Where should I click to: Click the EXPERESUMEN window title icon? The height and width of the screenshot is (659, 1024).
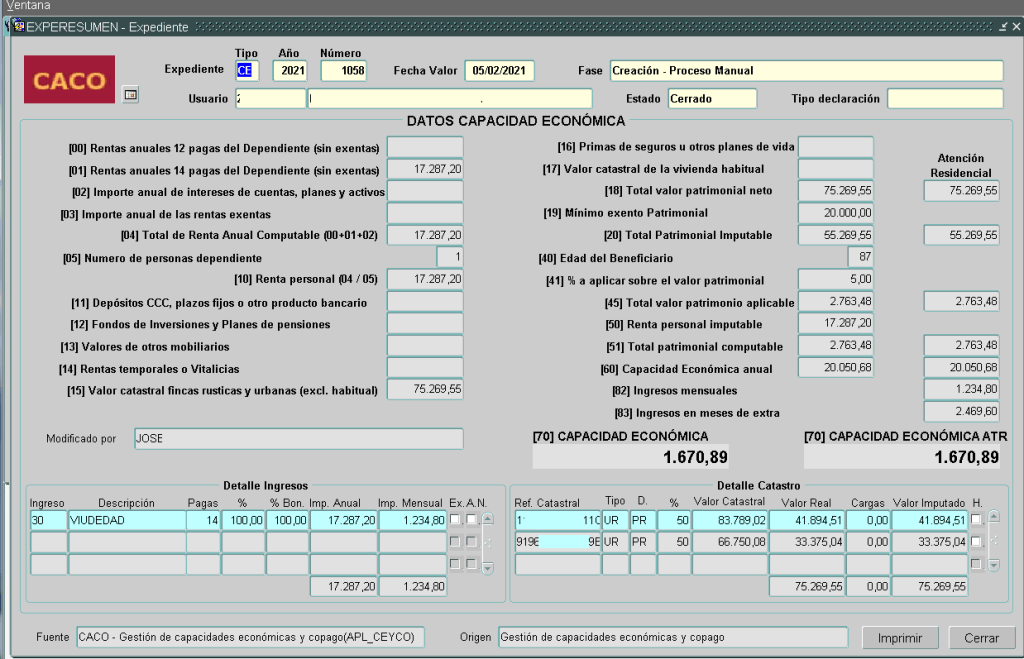coord(18,27)
